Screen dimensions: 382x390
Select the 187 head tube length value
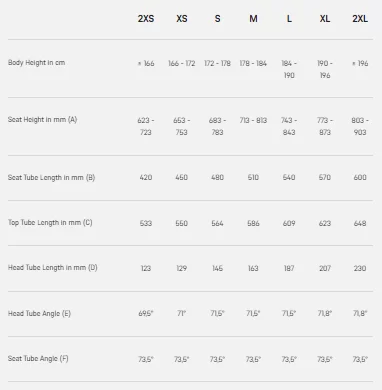point(289,268)
